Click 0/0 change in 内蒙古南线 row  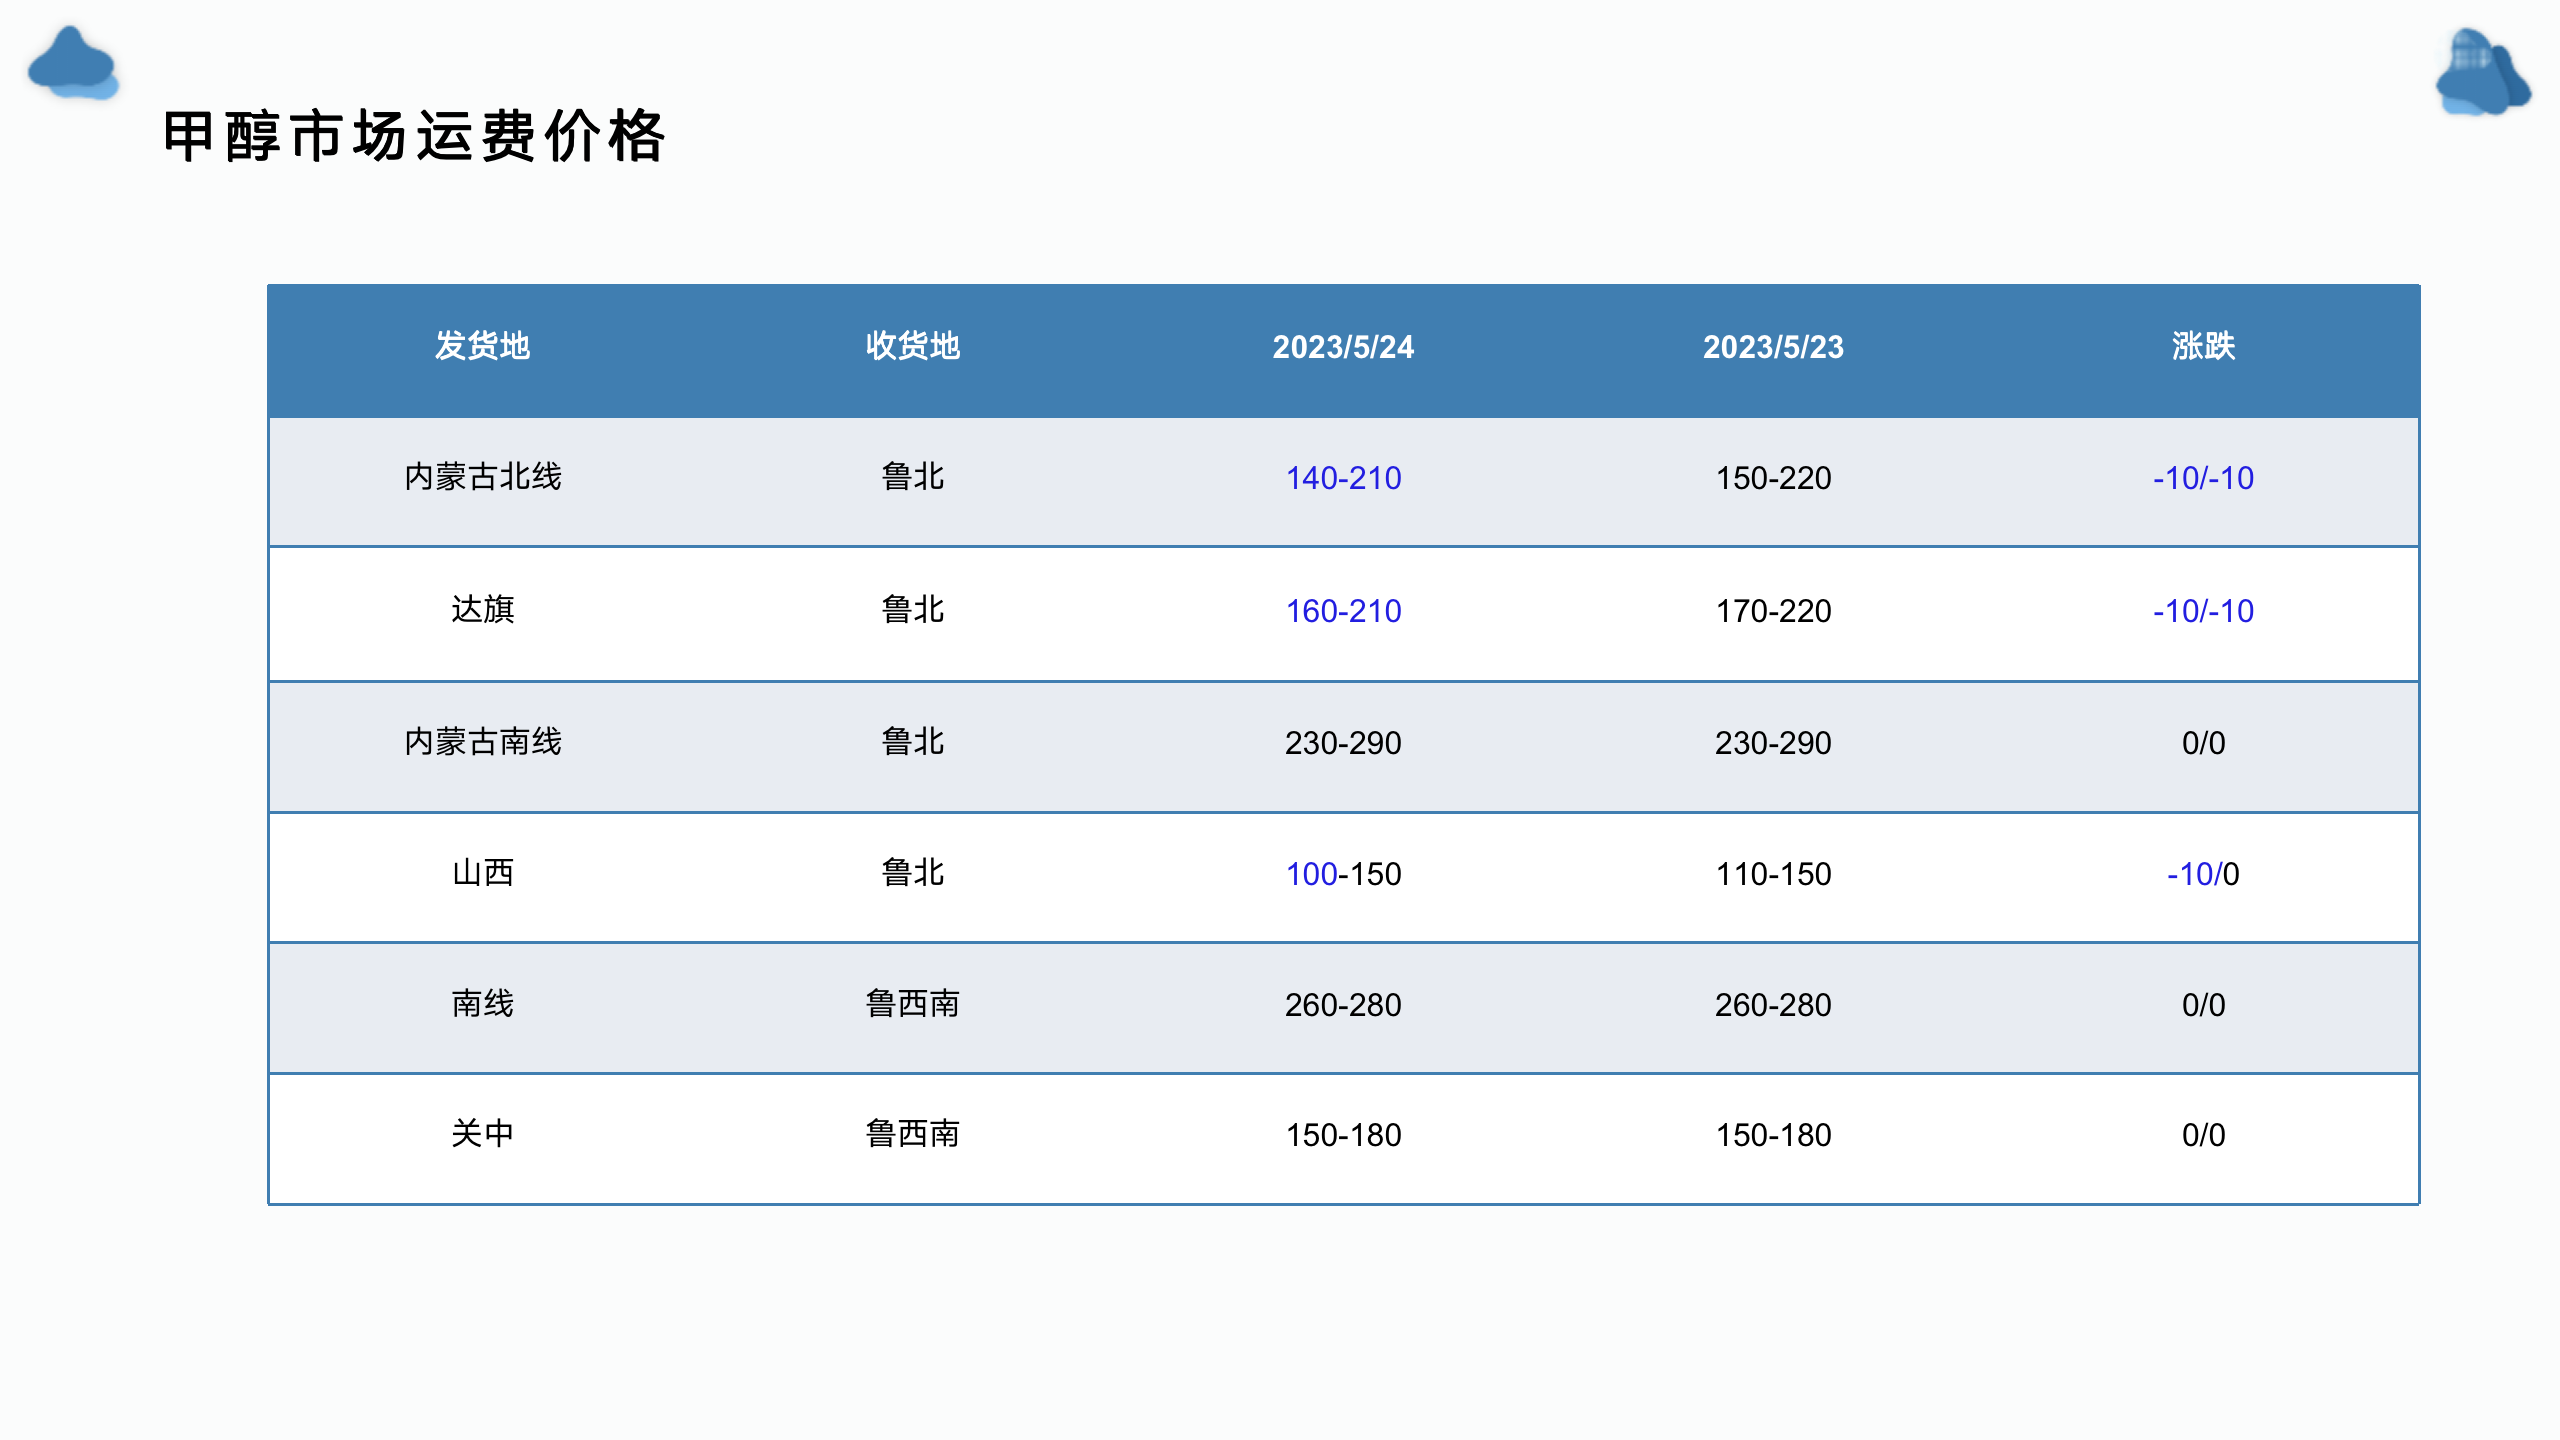tap(2203, 743)
